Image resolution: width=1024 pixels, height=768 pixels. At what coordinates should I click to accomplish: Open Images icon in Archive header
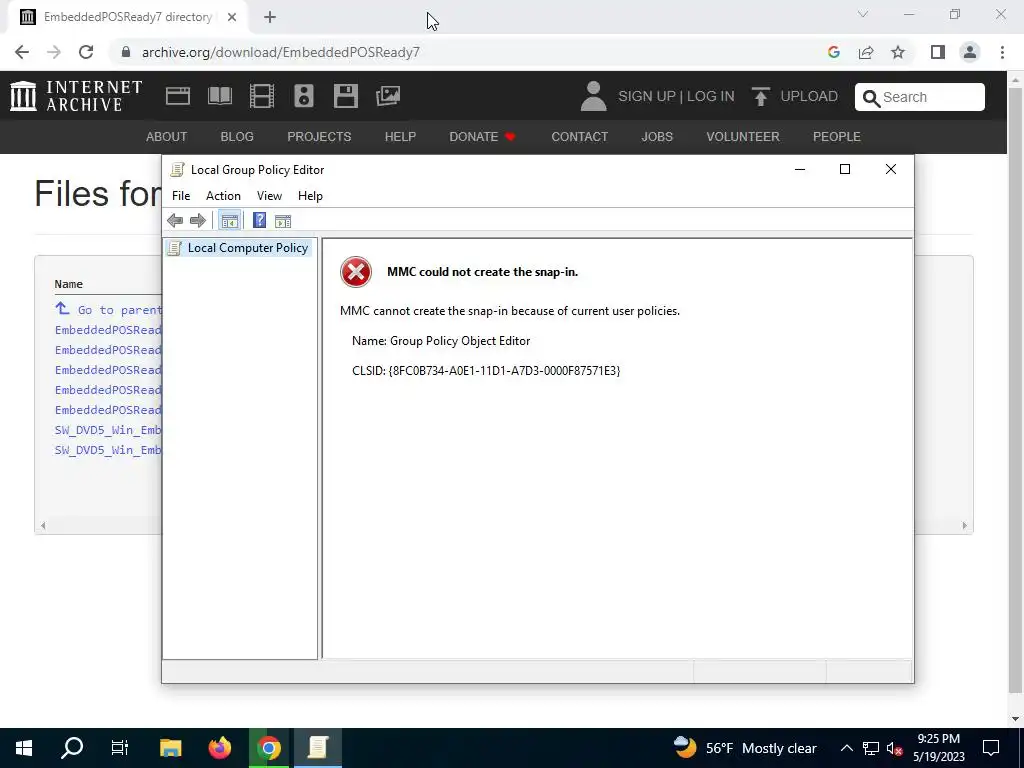[388, 96]
